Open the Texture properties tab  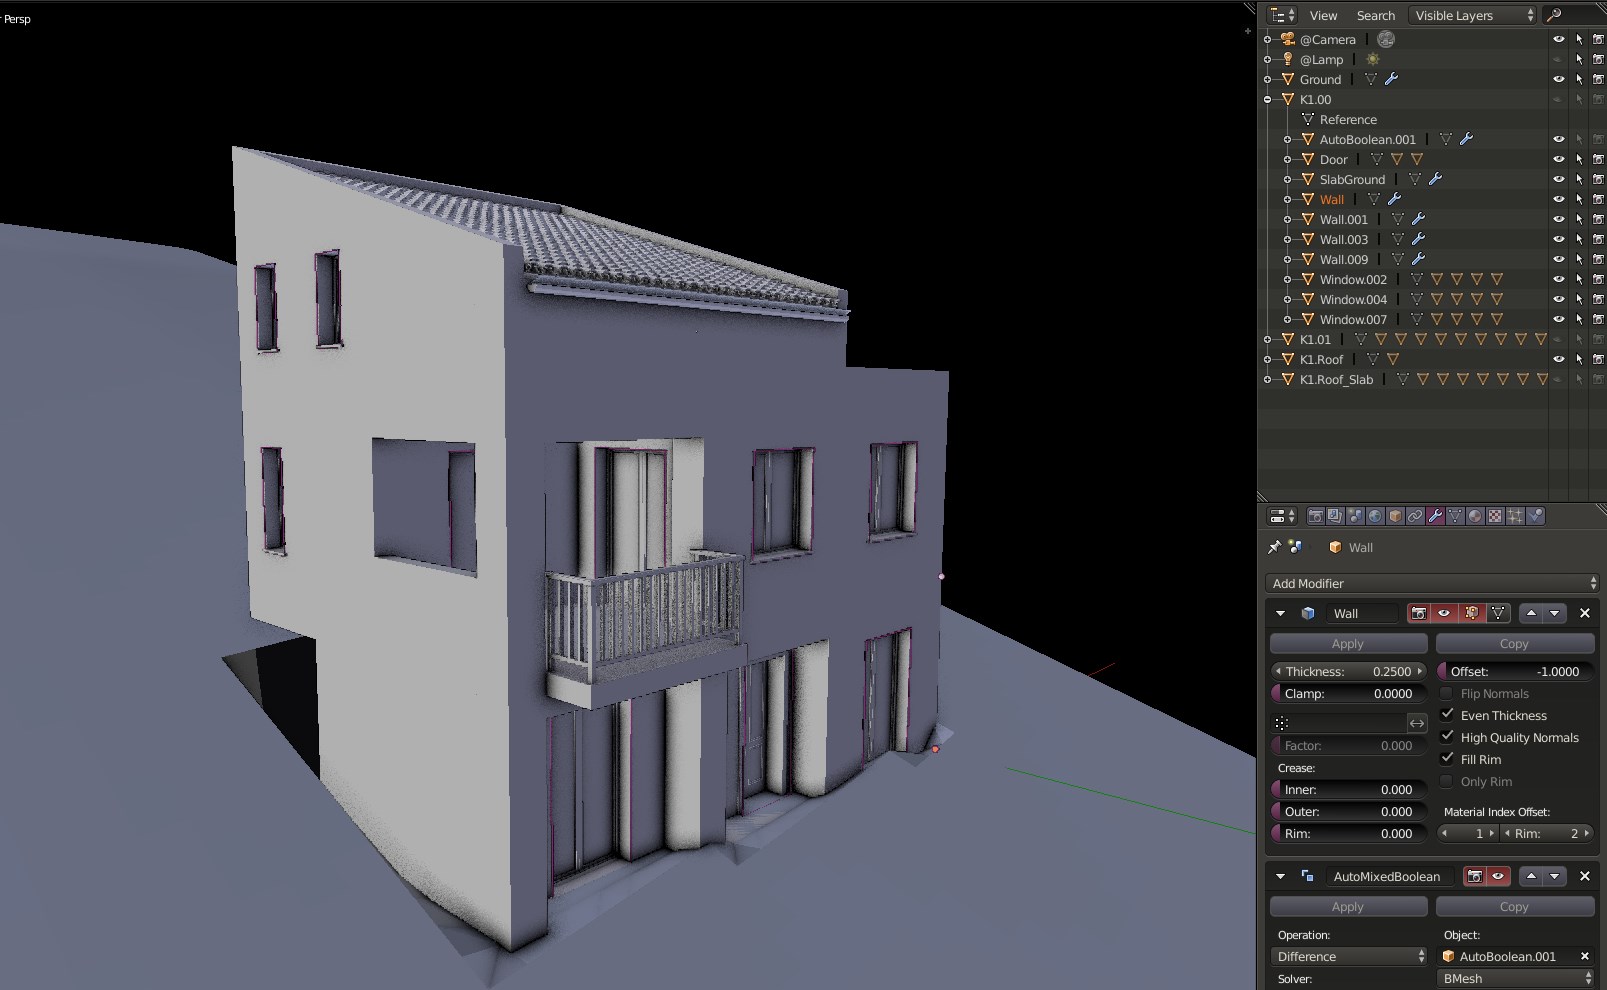tap(1495, 516)
